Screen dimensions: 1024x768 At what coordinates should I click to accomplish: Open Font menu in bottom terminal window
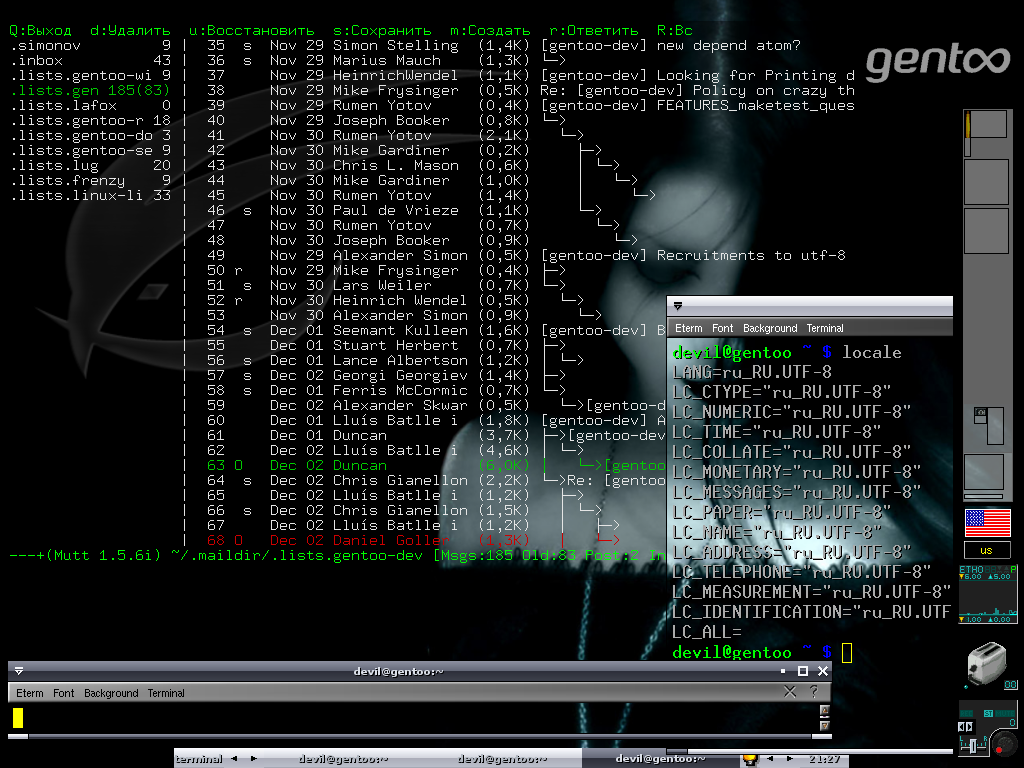[63, 693]
